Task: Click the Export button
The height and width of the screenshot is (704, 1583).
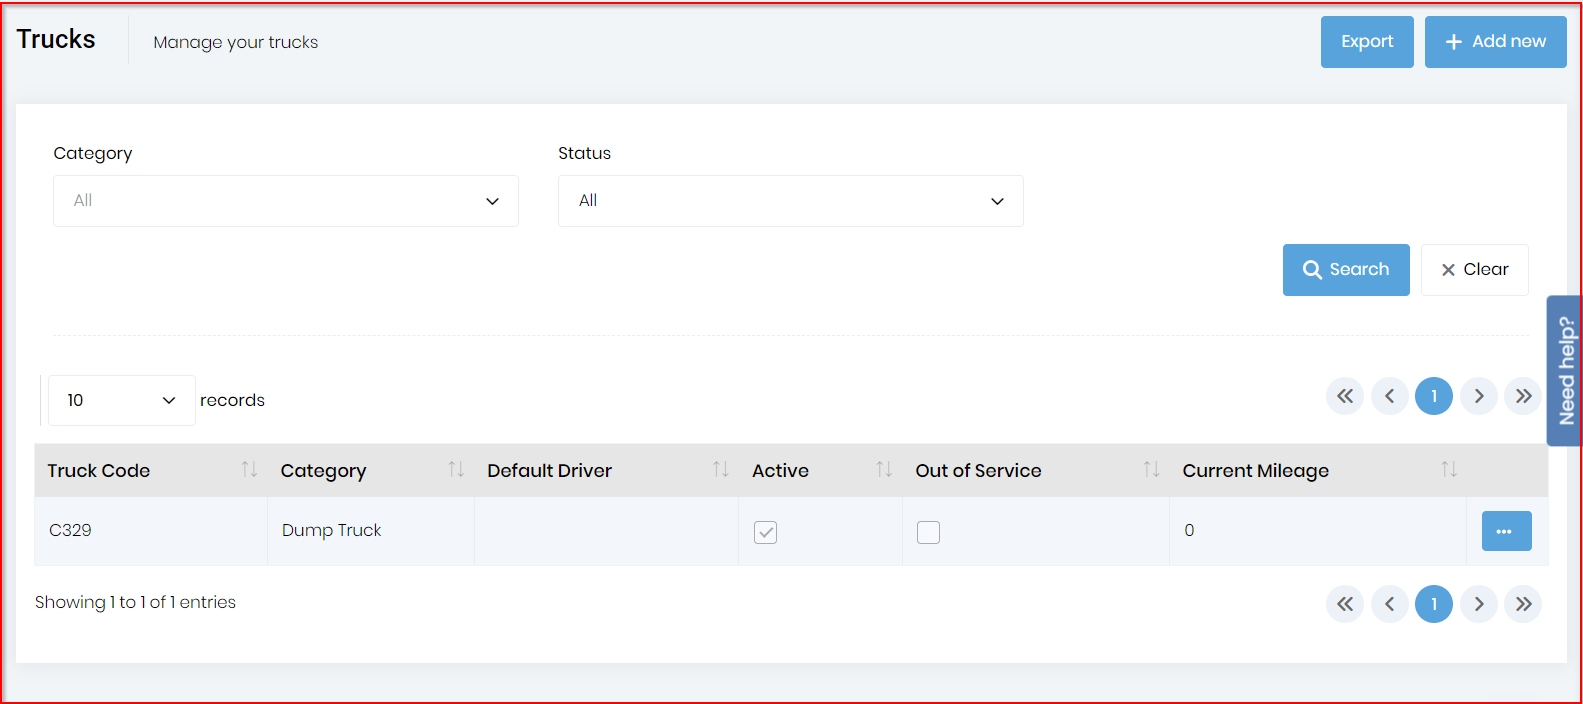Action: pos(1366,42)
